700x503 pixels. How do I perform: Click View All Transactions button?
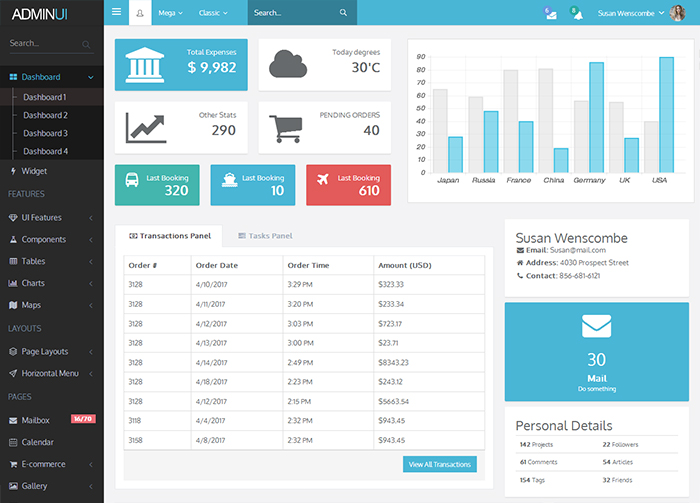(x=440, y=464)
